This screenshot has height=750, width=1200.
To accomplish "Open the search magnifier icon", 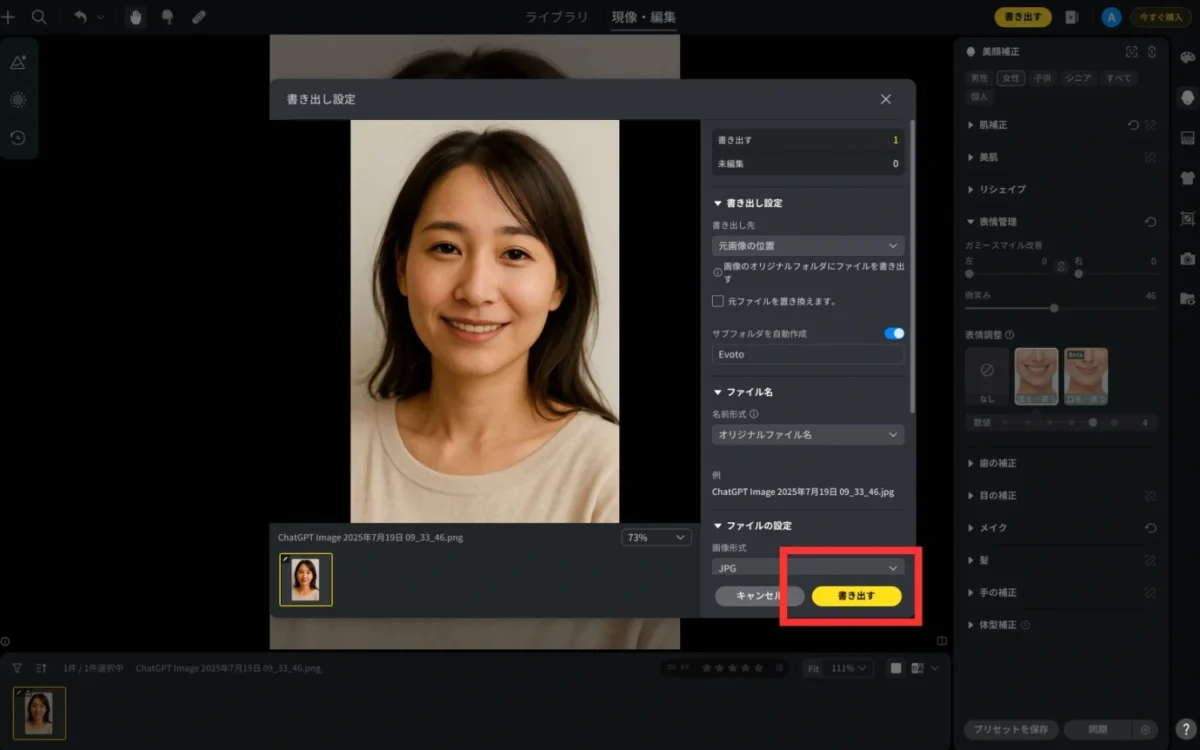I will point(39,17).
